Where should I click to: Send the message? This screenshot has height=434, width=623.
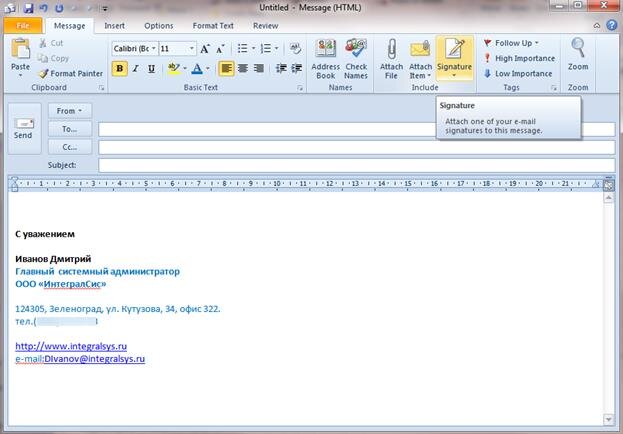24,128
